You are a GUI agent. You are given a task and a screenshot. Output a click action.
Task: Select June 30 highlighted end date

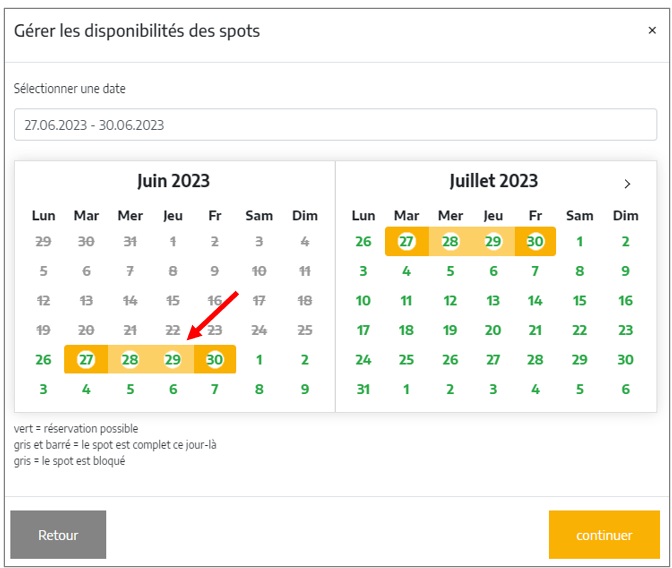(215, 359)
